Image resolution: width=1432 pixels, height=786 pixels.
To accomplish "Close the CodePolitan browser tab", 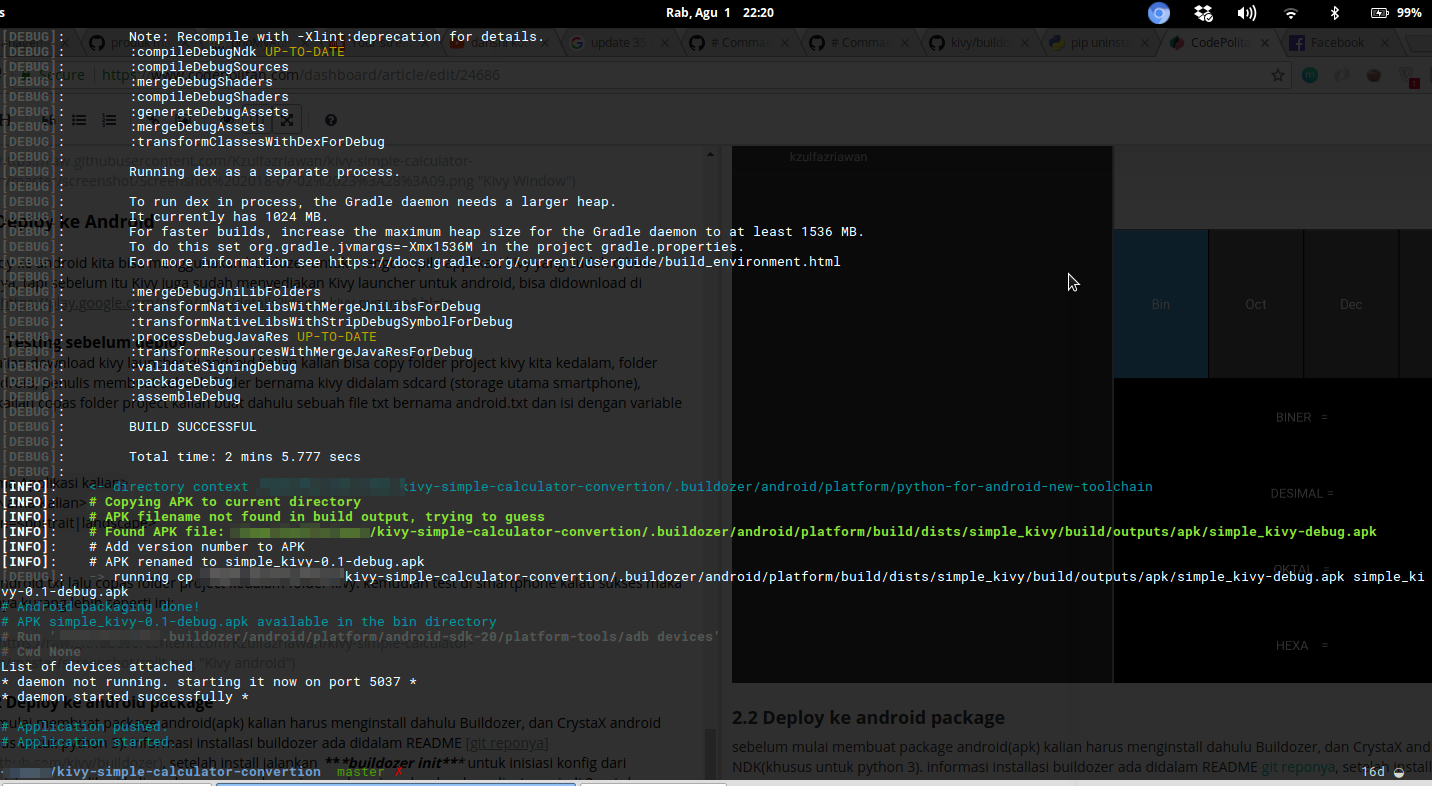I will click(1265, 43).
